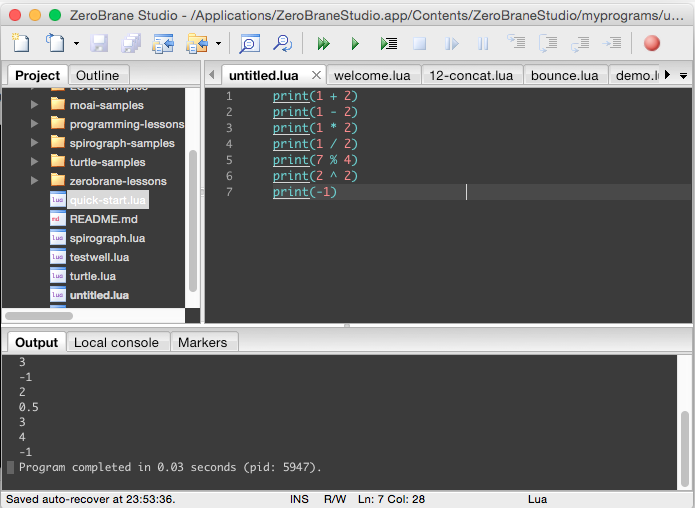
Task: Open Find dialog icon
Action: coord(250,43)
